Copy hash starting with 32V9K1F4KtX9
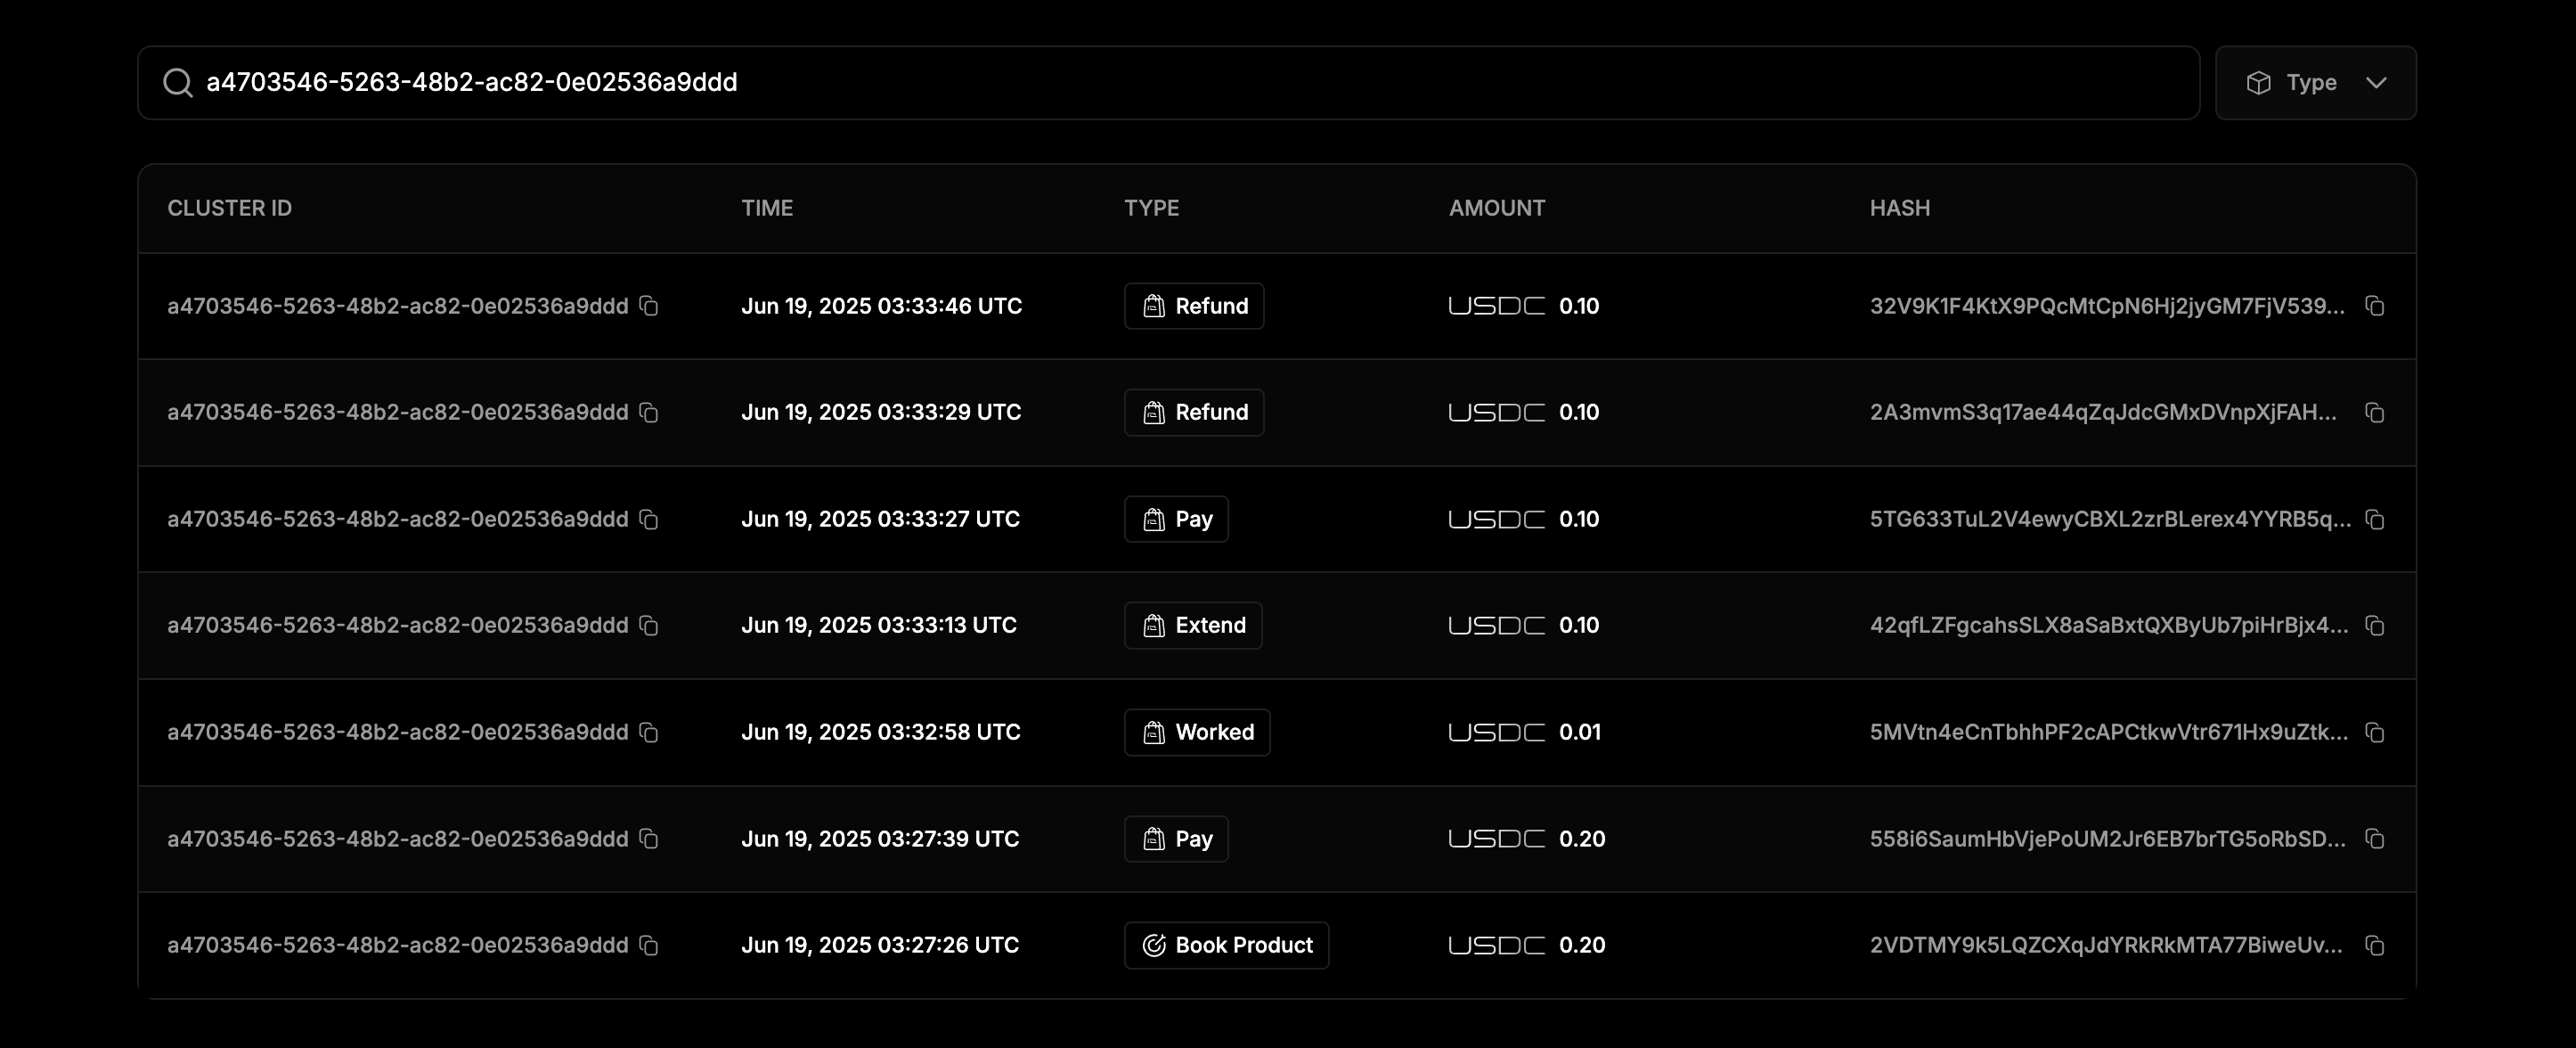The width and height of the screenshot is (2576, 1048). tap(2375, 306)
